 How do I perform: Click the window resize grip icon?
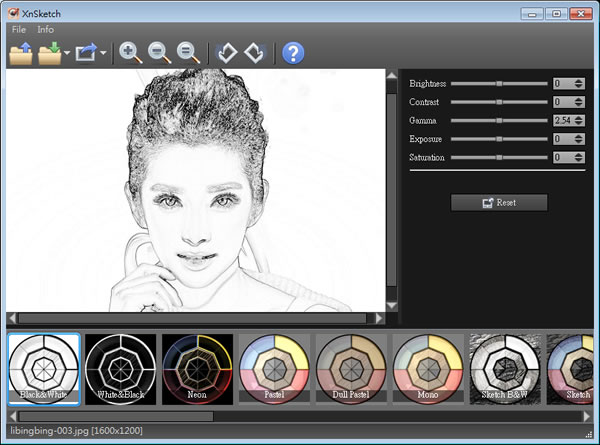coord(589,434)
